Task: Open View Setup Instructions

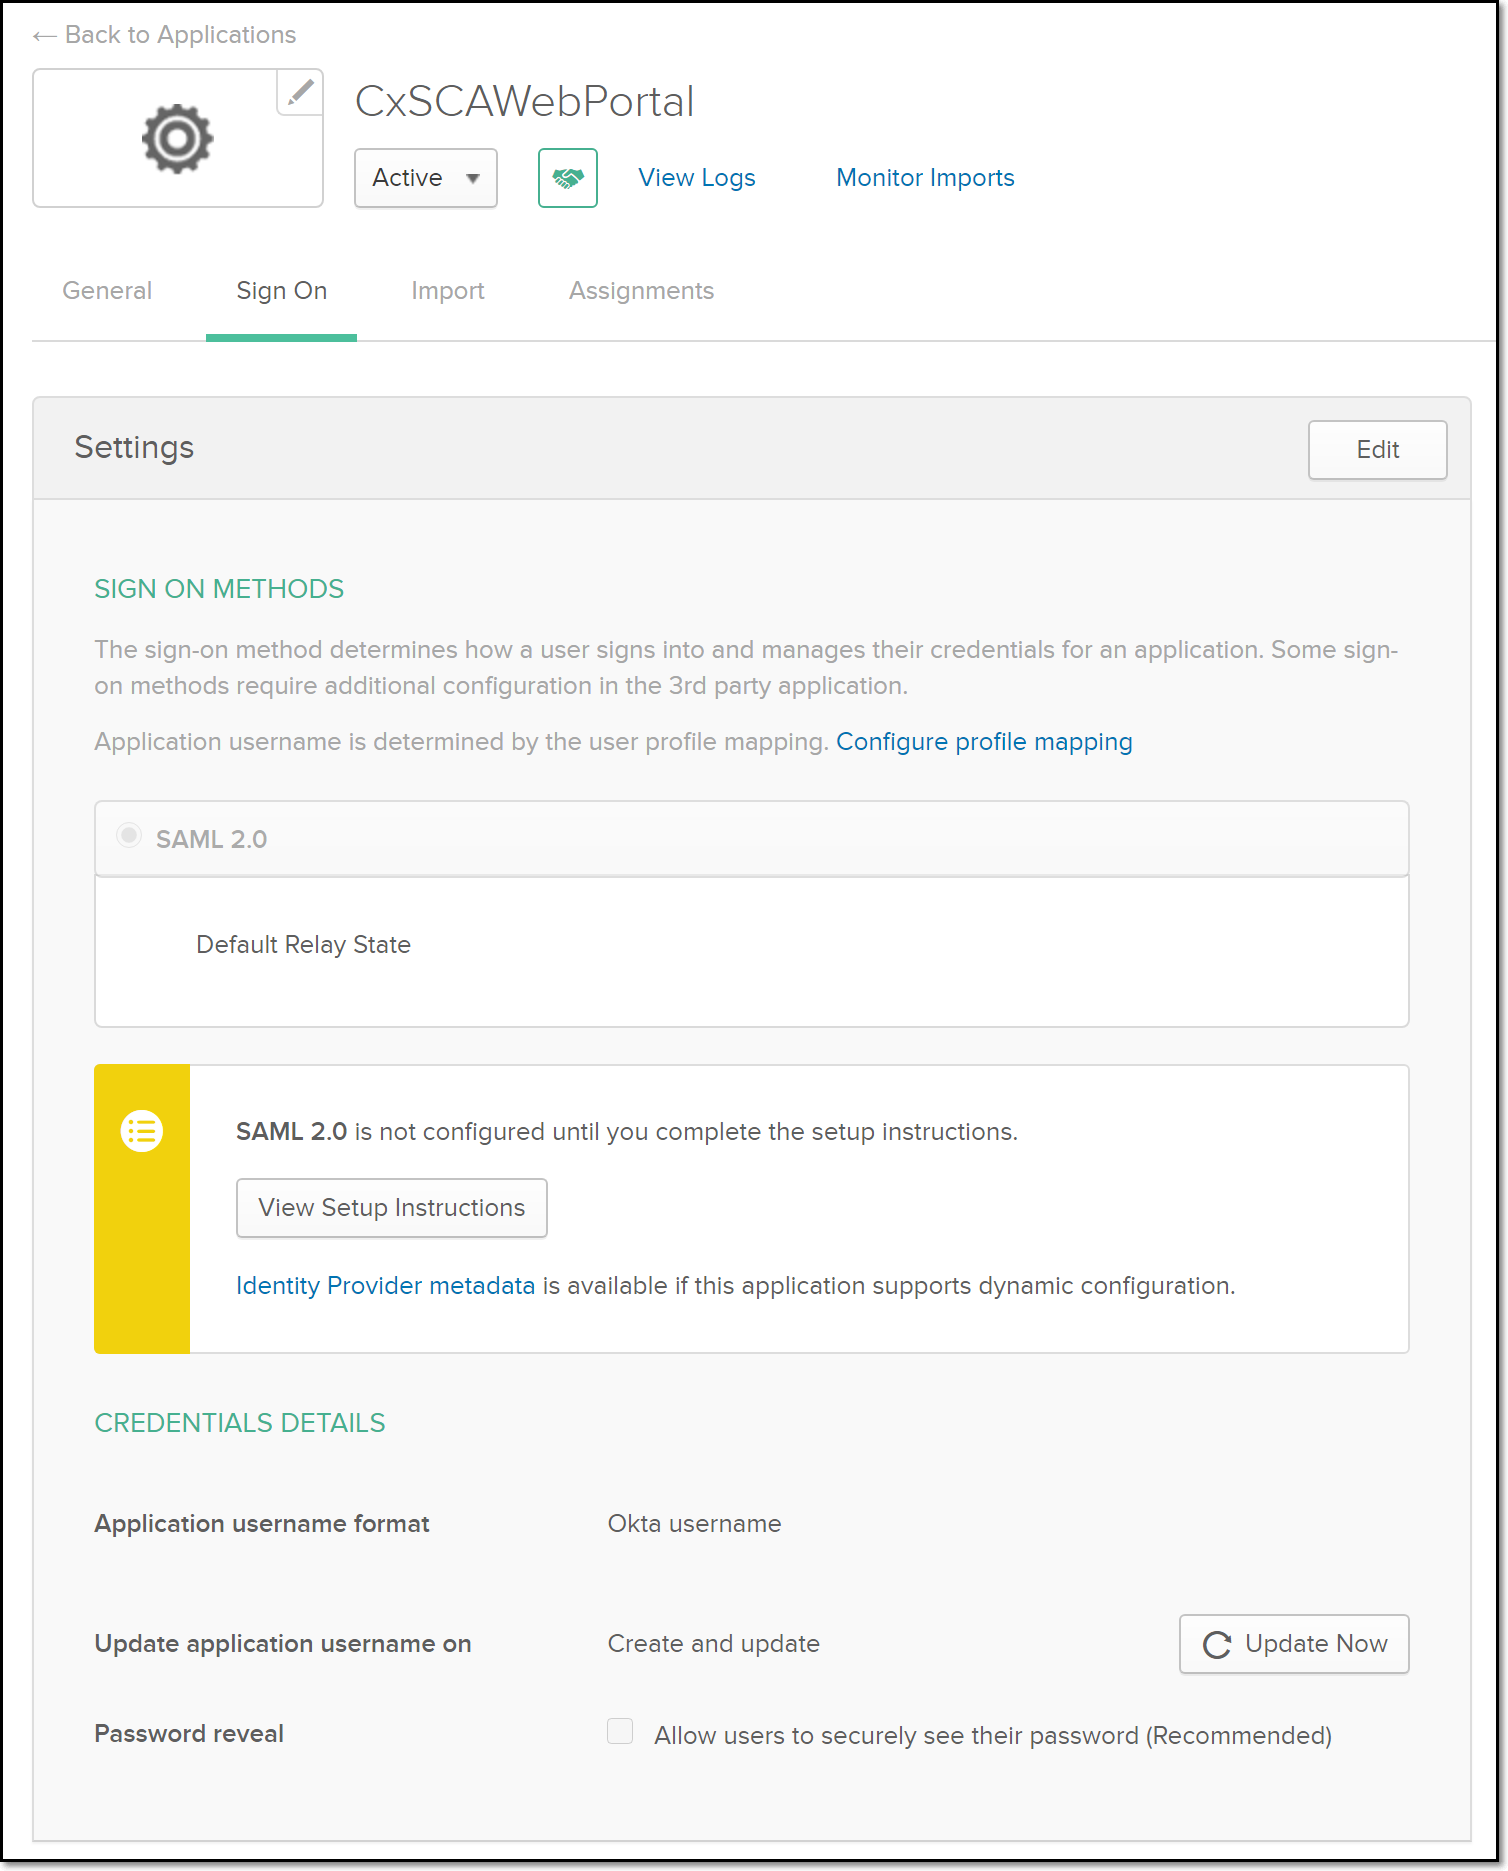Action: pos(391,1208)
